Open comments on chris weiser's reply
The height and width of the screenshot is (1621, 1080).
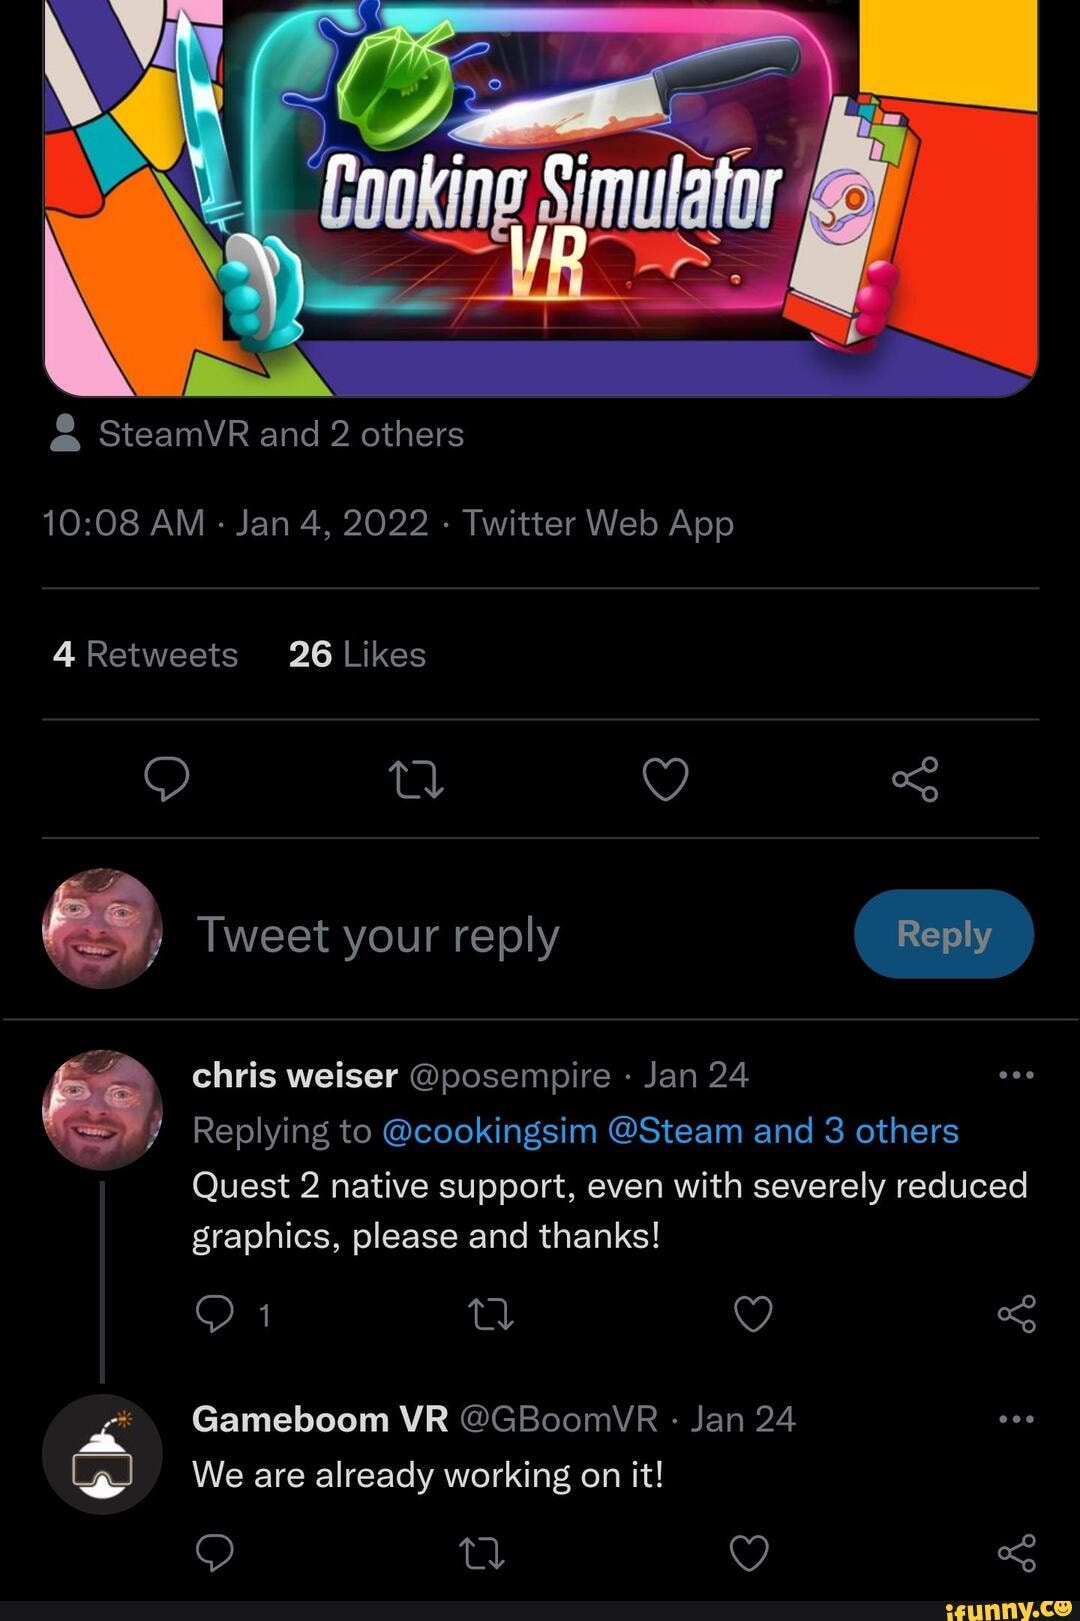click(215, 1314)
